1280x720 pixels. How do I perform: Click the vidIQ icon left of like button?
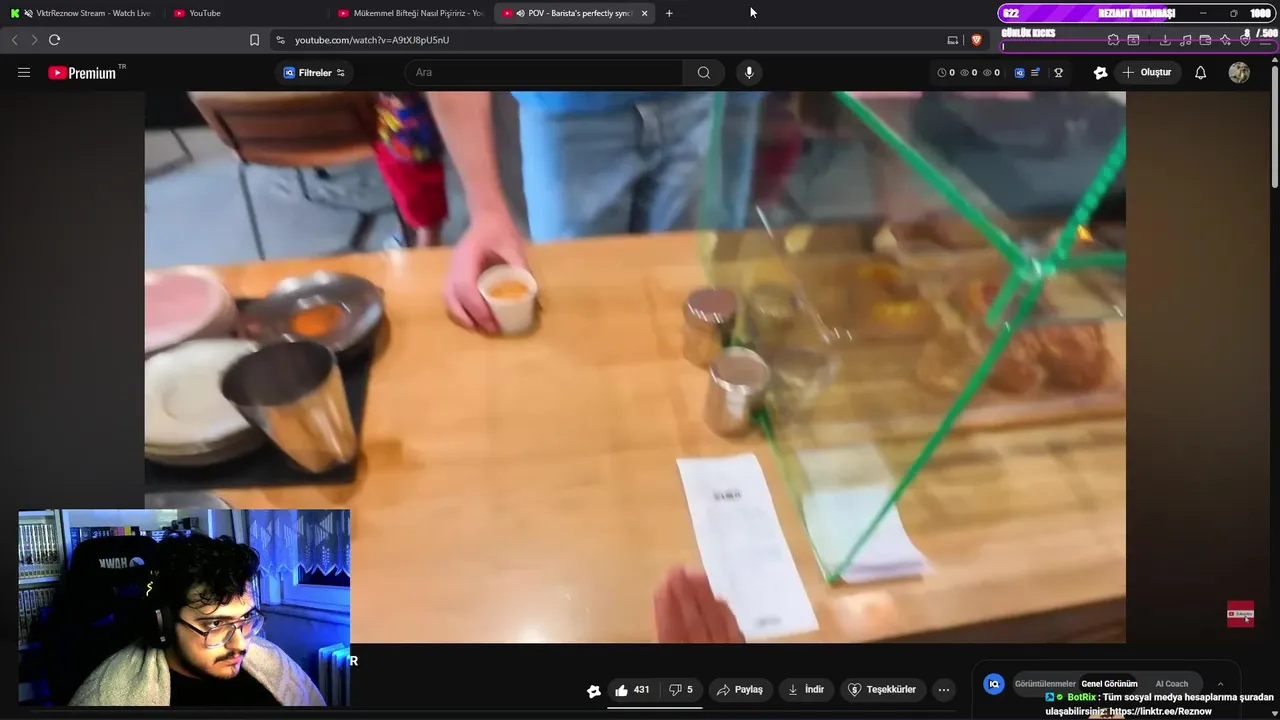(x=594, y=690)
